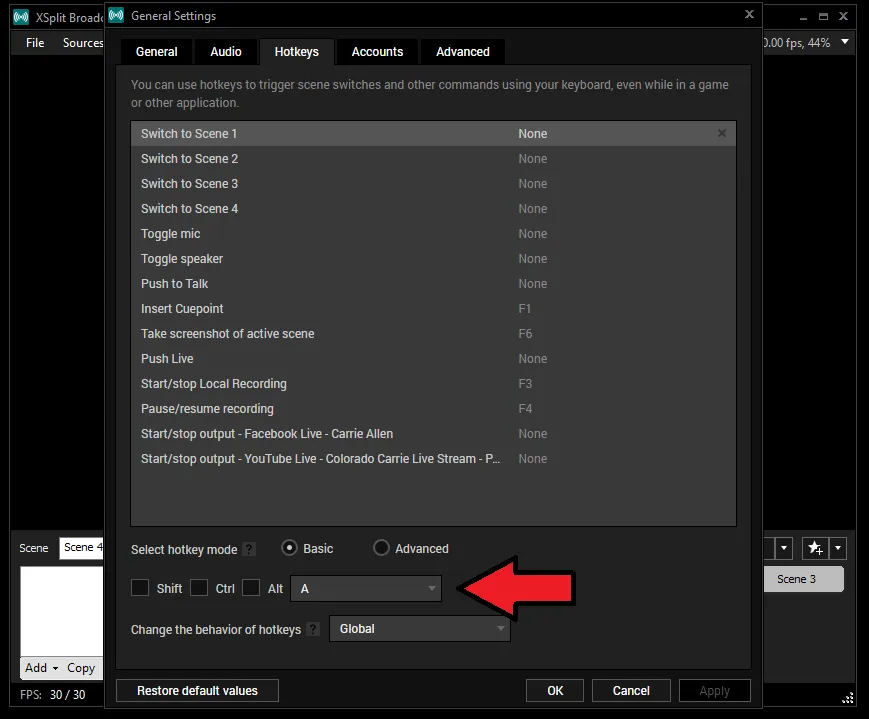
Task: Open the Advanced settings tab
Action: tap(463, 52)
